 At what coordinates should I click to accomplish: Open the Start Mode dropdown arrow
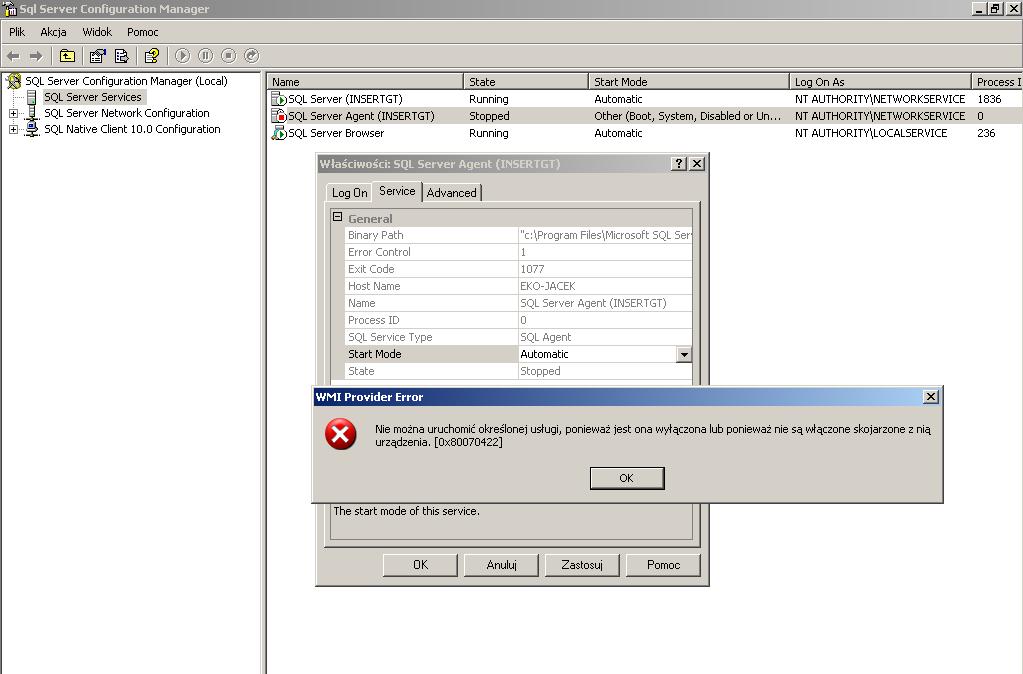click(x=684, y=354)
